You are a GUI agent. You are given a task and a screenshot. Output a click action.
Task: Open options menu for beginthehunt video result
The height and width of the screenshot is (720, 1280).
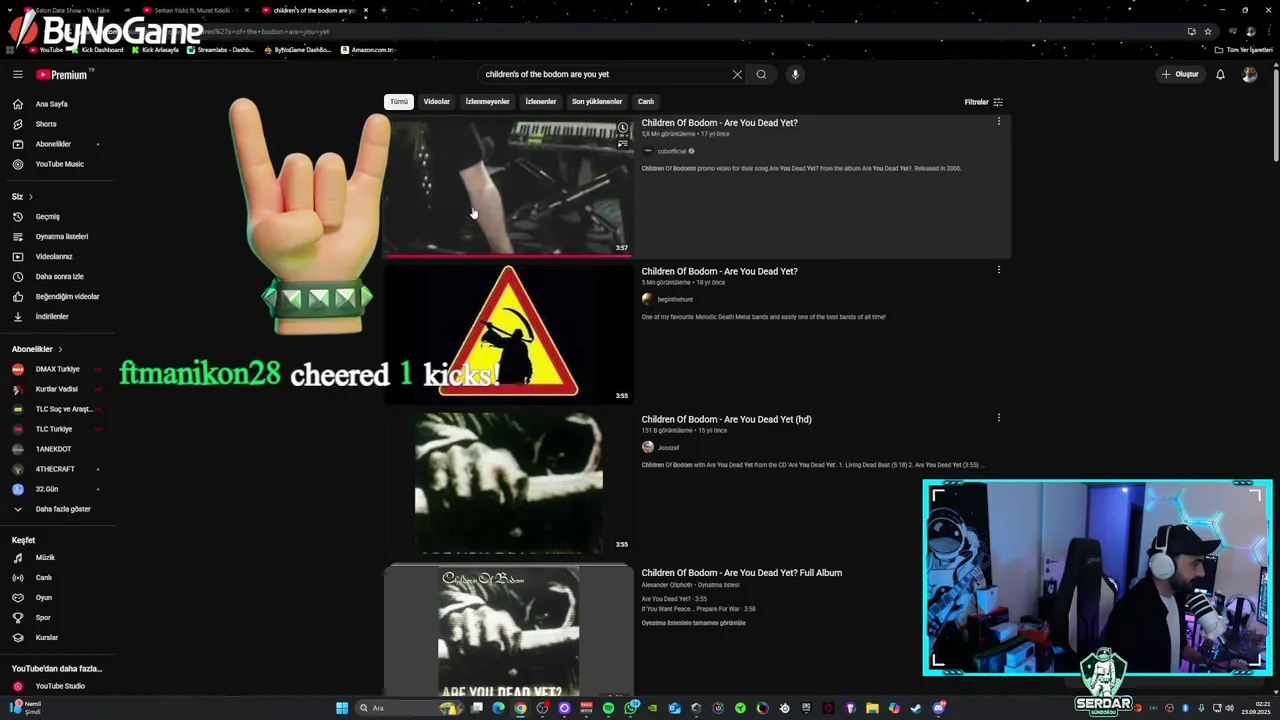pos(998,270)
